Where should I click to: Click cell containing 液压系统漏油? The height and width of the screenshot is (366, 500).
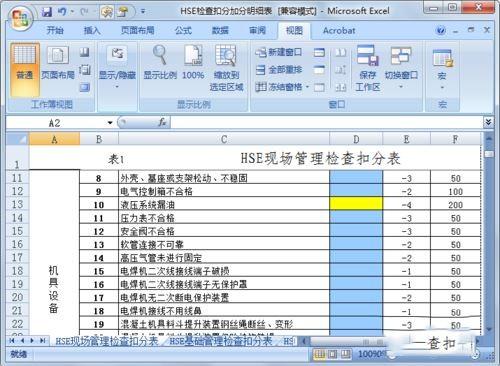click(x=224, y=204)
